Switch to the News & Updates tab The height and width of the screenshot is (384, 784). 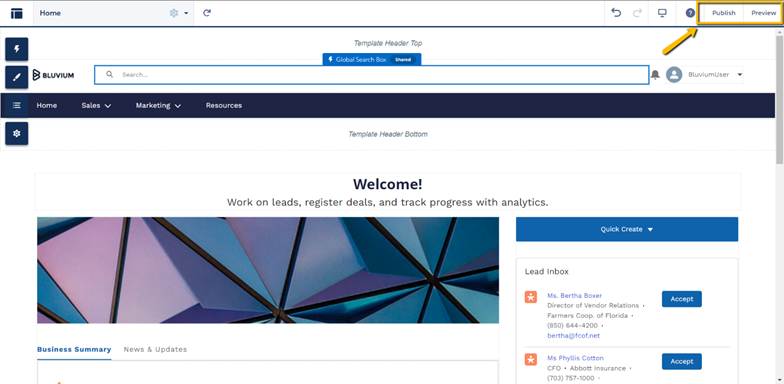[155, 350]
